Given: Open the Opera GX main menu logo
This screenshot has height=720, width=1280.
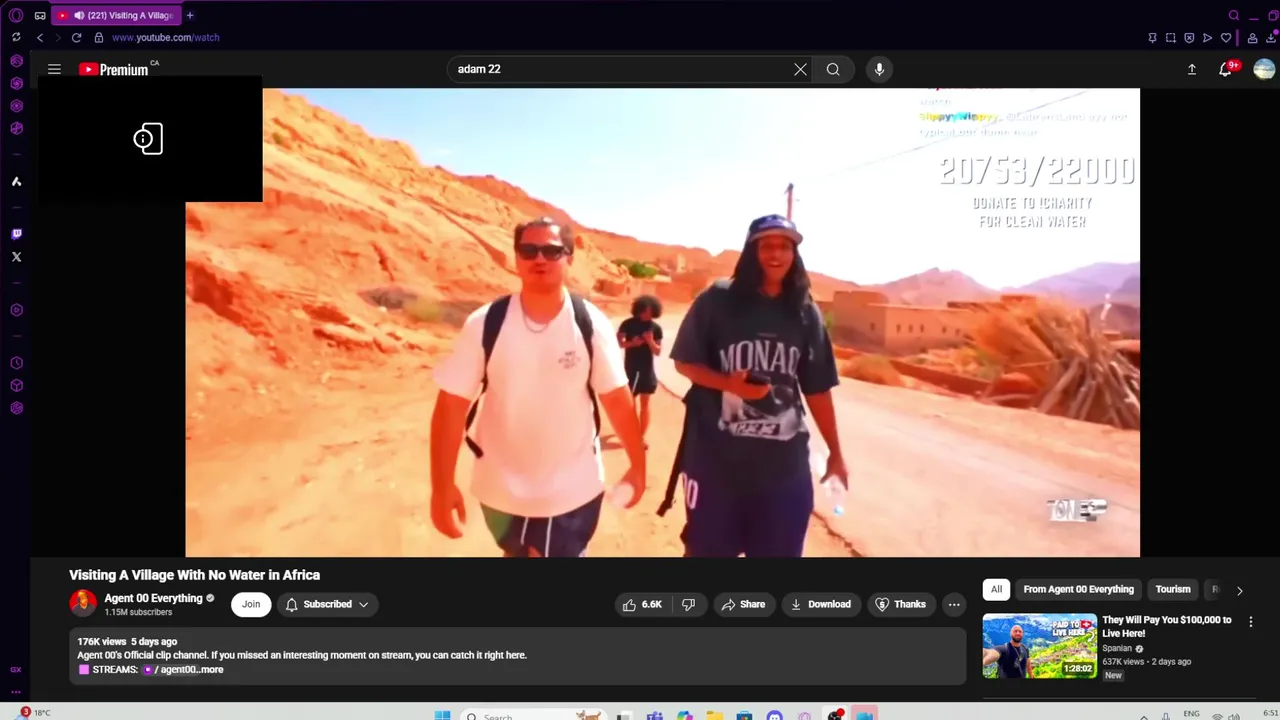Looking at the screenshot, I should pos(15,15).
